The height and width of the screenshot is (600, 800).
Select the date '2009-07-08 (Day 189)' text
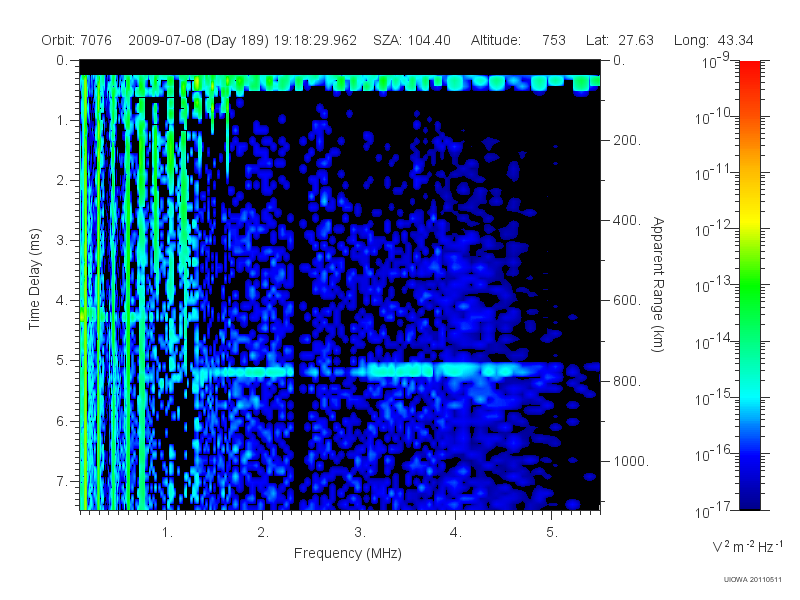[198, 40]
